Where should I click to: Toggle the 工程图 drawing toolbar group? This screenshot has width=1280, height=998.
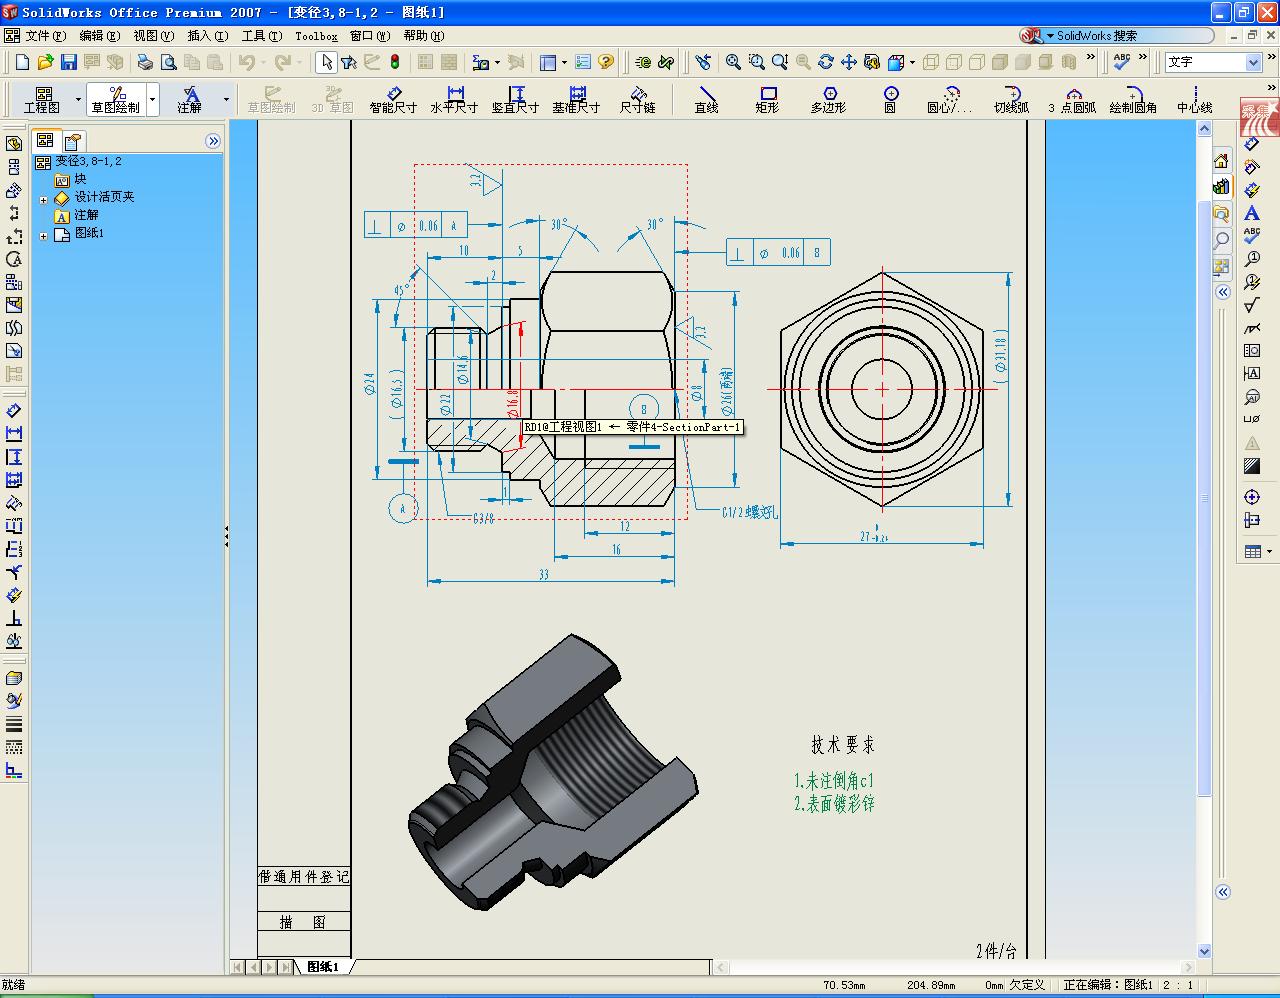[42, 99]
